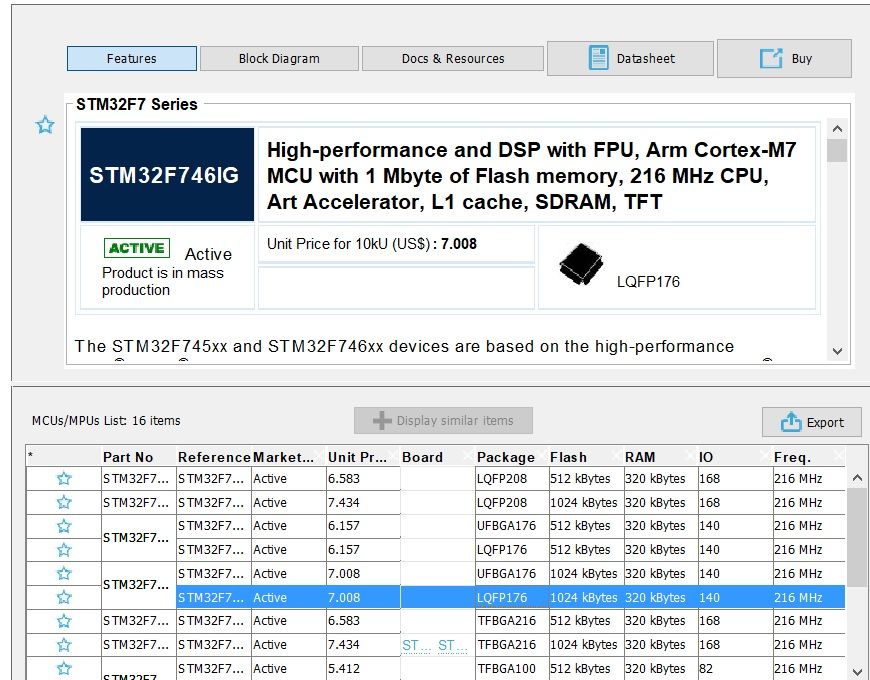This screenshot has height=680, width=870.
Task: Click the 1024 kBytes cell in the TFBGA216 row
Action: [586, 645]
